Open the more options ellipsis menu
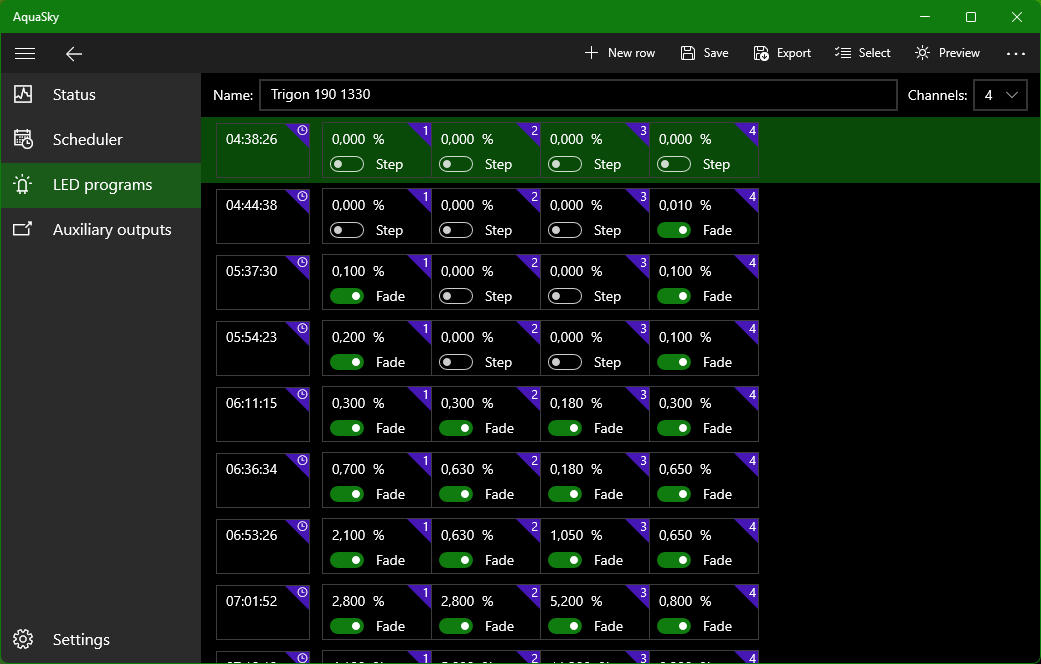Screen dimensions: 1041x664 click(x=1016, y=53)
